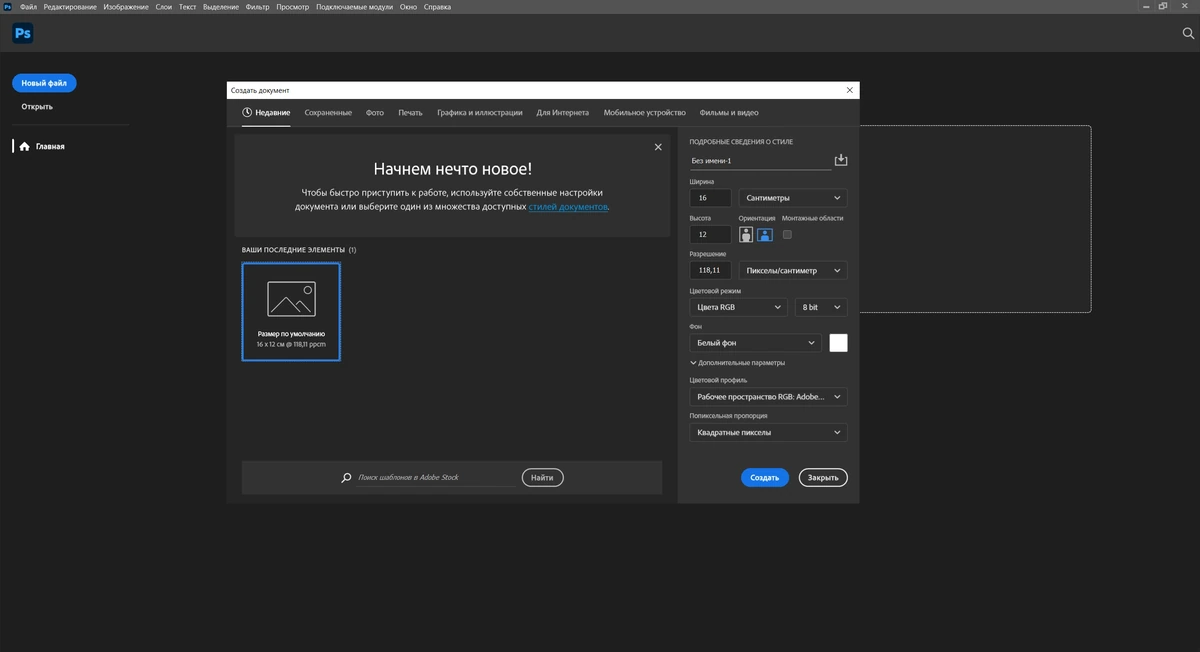This screenshot has width=1200, height=652.
Task: Close the Создать документ dialog via X
Action: pos(850,90)
